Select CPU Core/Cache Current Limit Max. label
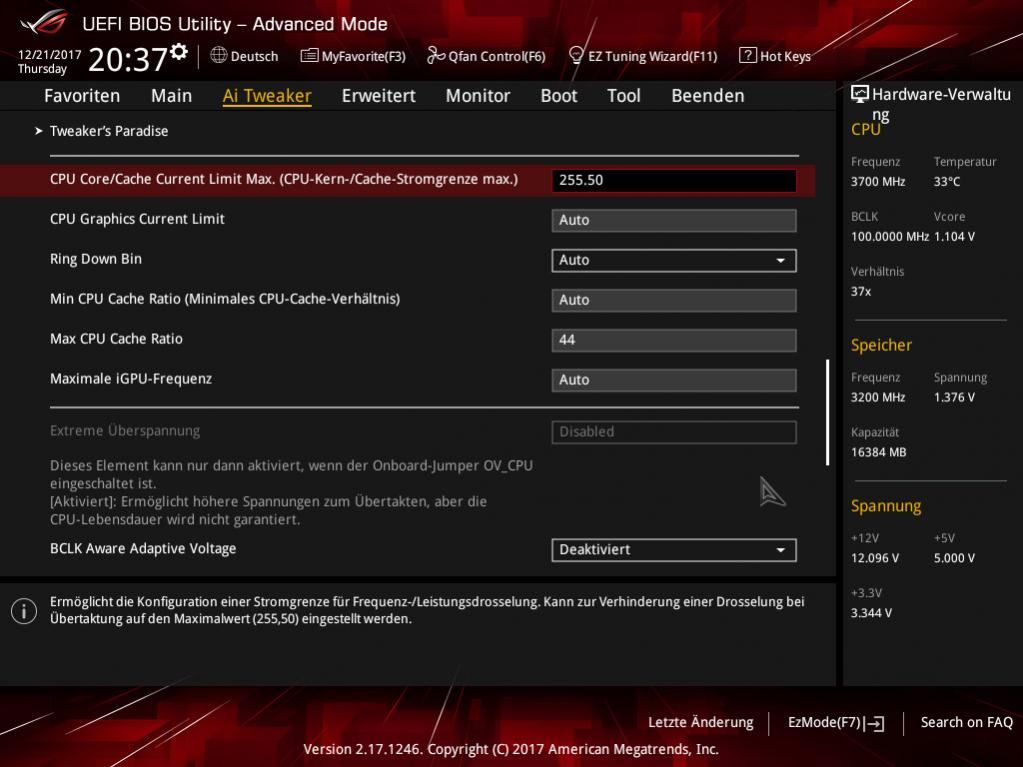The image size is (1023, 767). (x=284, y=179)
